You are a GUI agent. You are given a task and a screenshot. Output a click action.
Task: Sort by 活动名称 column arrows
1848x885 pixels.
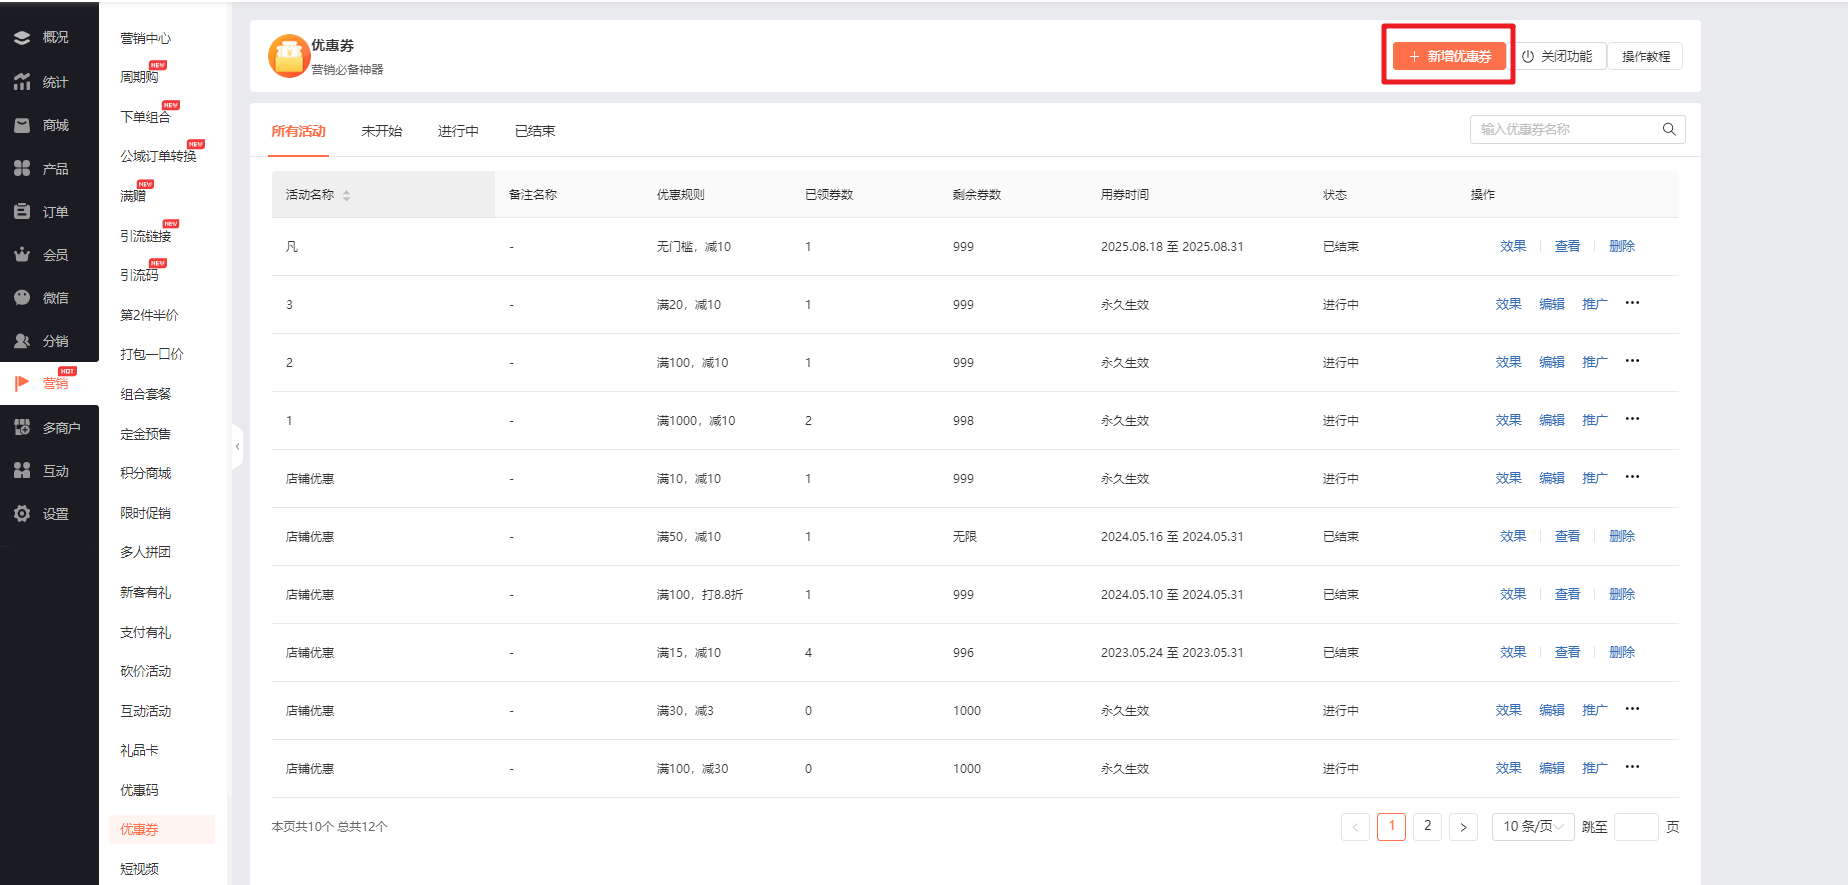coord(346,195)
